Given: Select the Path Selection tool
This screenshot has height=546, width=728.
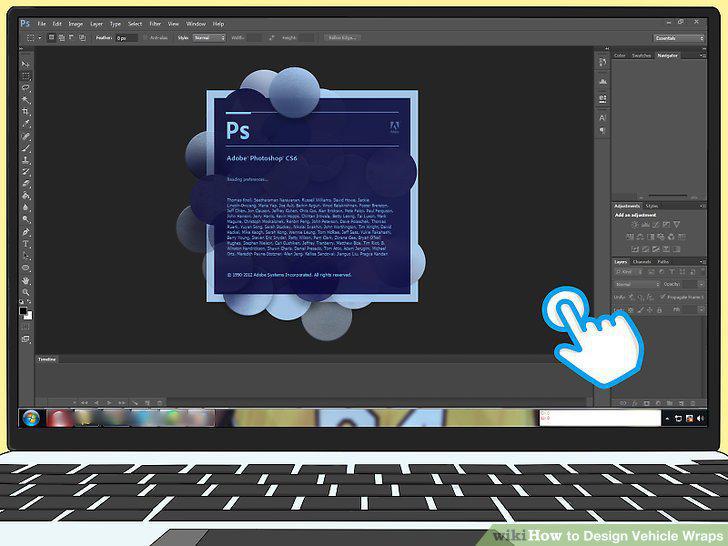Looking at the screenshot, I should pos(26,256).
